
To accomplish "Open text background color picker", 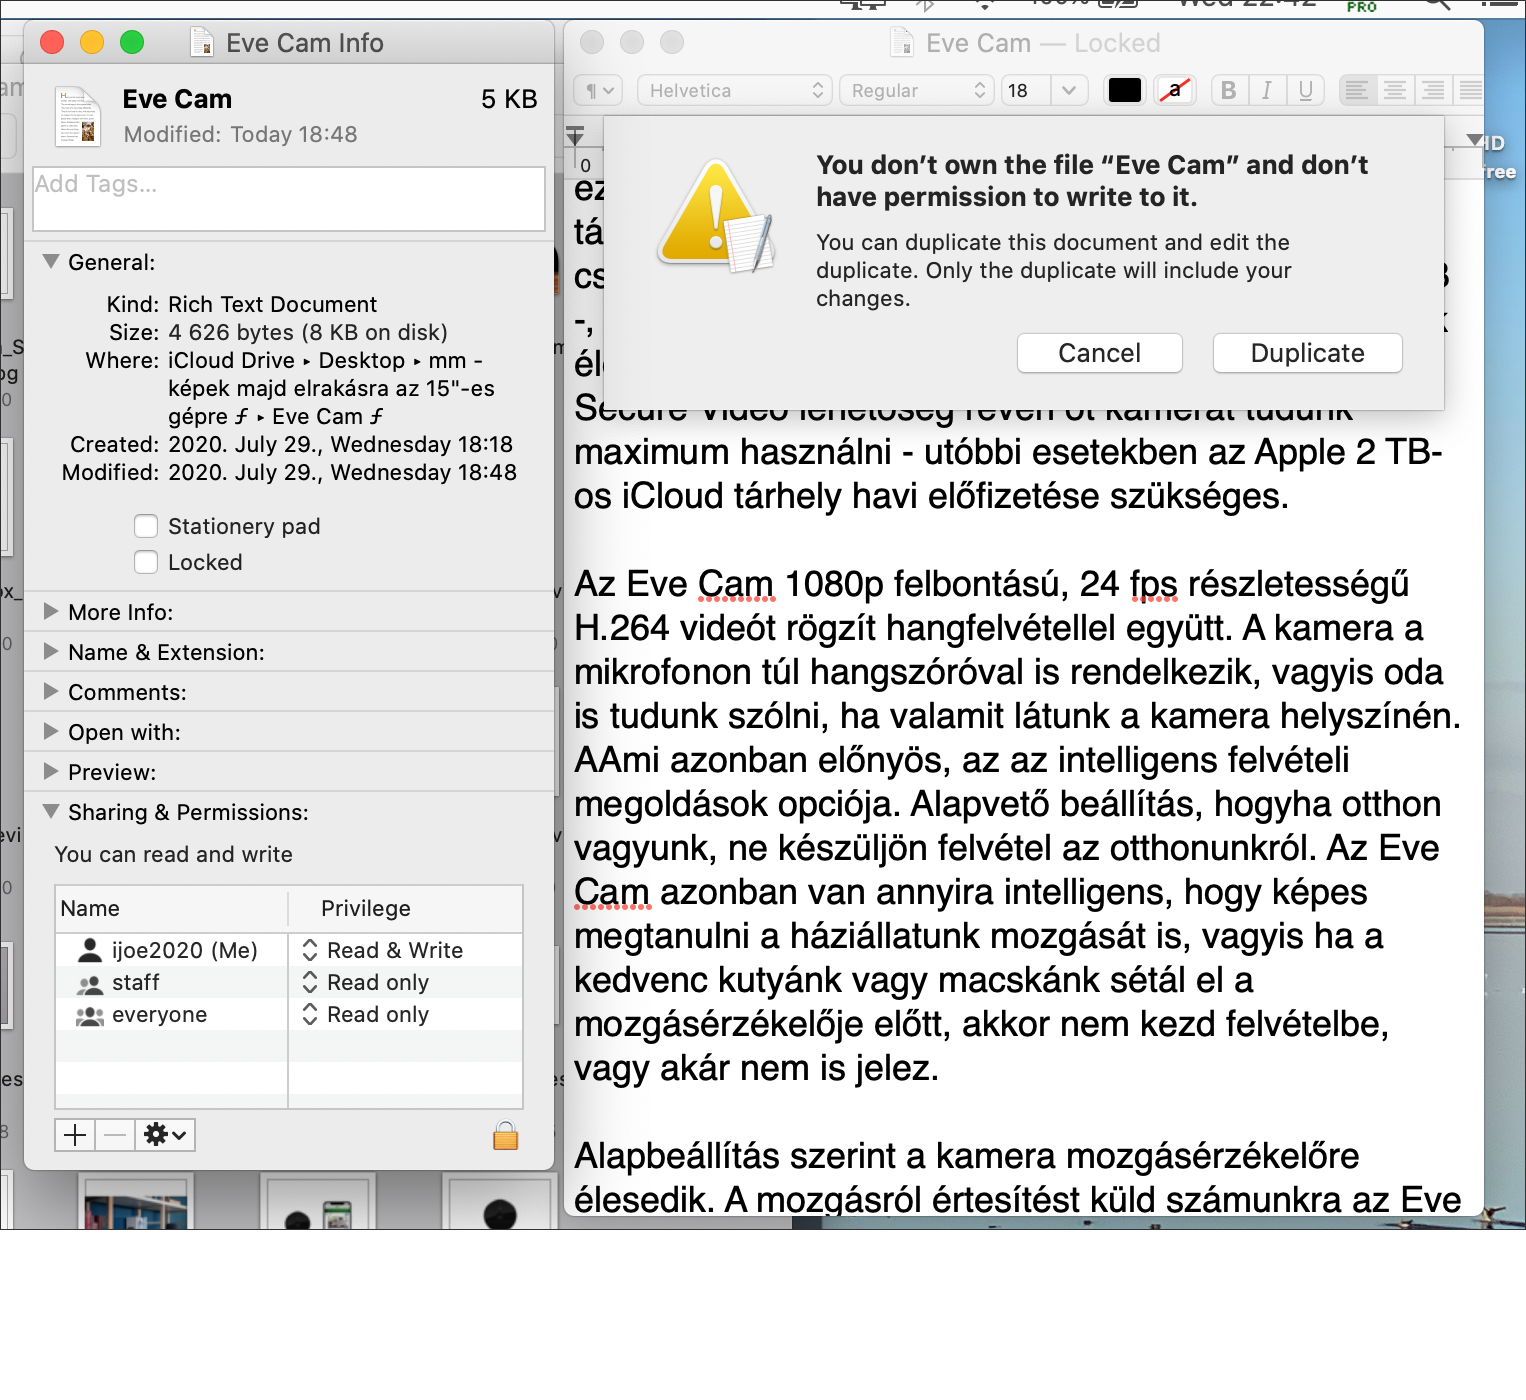I will tap(1175, 91).
